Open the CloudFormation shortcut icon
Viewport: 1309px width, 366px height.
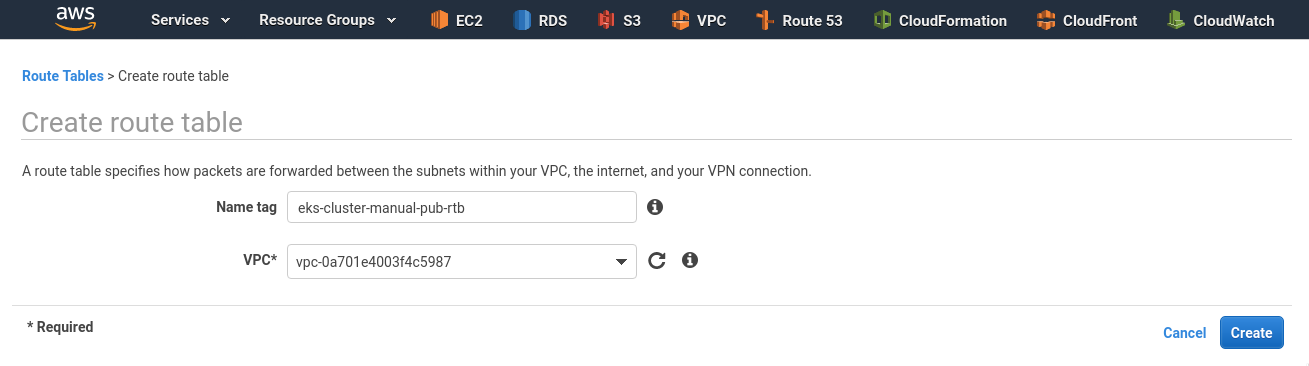coord(882,20)
